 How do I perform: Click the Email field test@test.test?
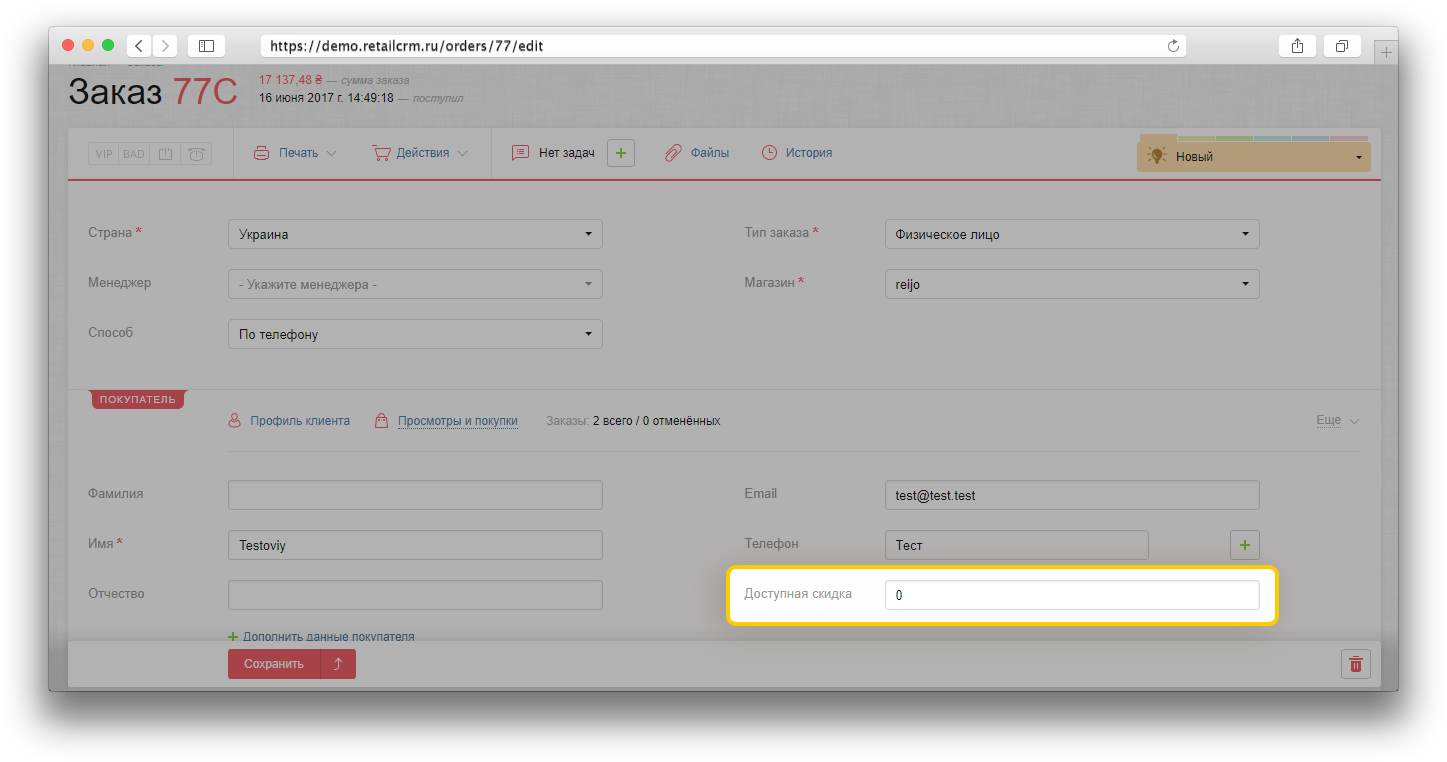point(1072,495)
